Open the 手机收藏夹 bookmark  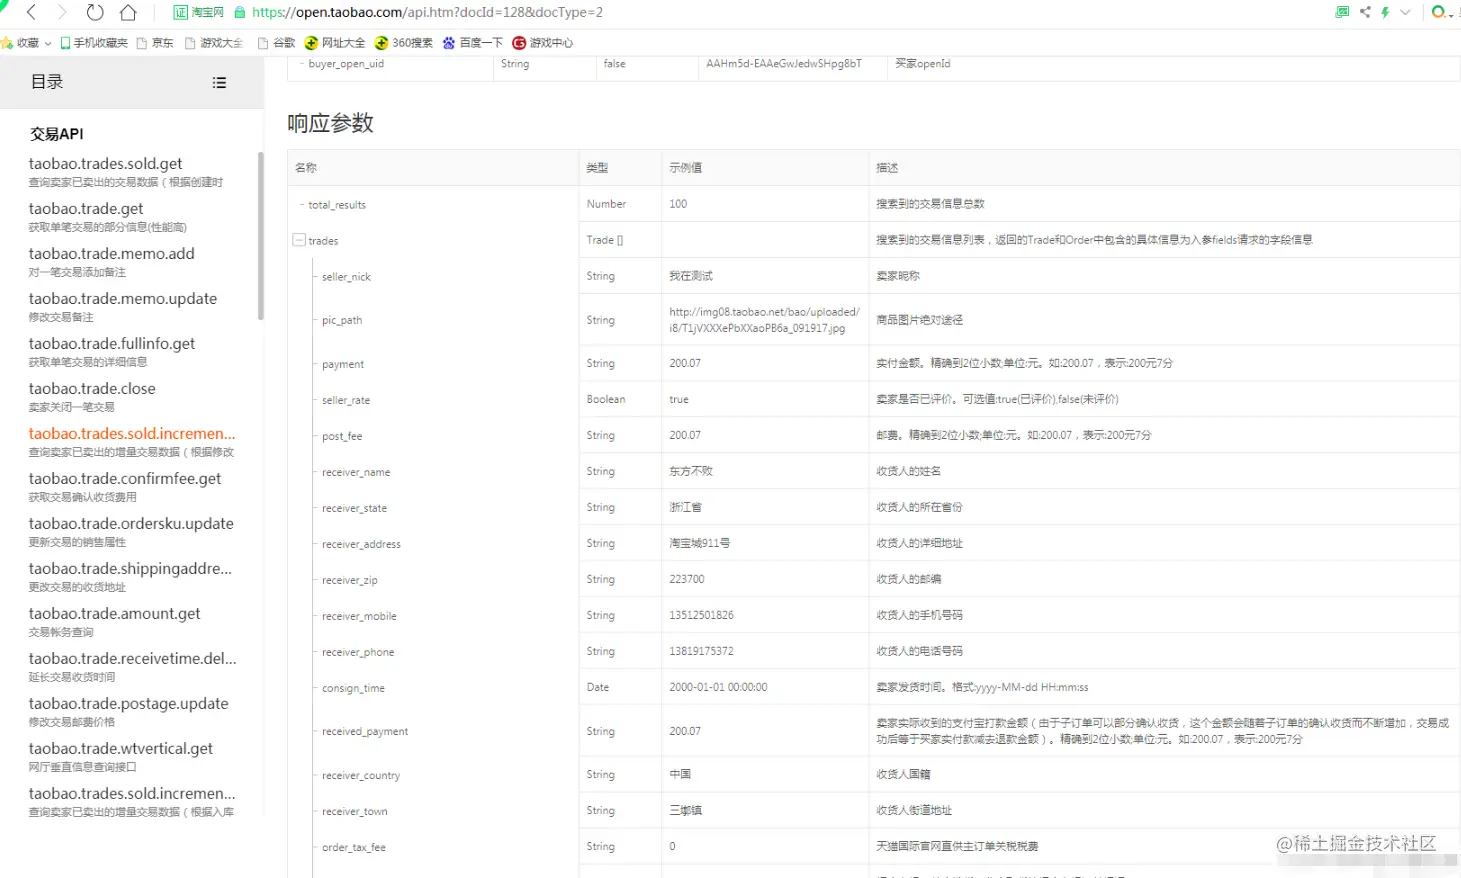[94, 43]
